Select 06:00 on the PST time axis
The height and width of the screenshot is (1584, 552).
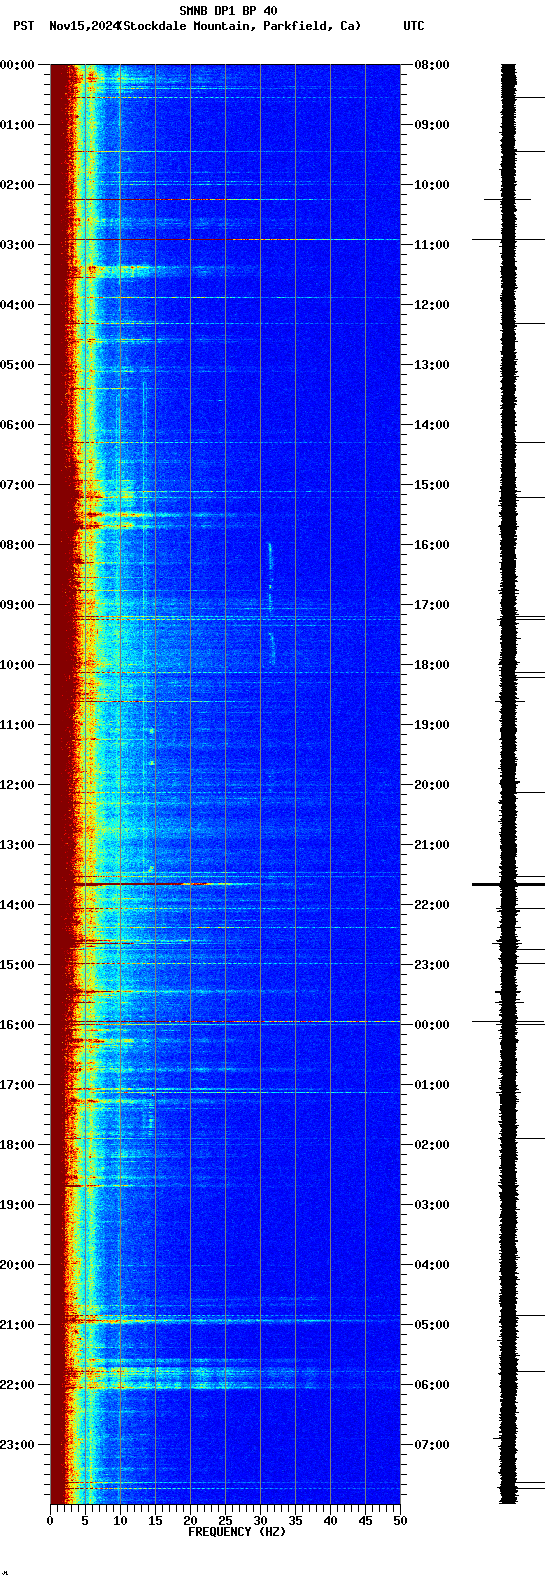[17, 425]
